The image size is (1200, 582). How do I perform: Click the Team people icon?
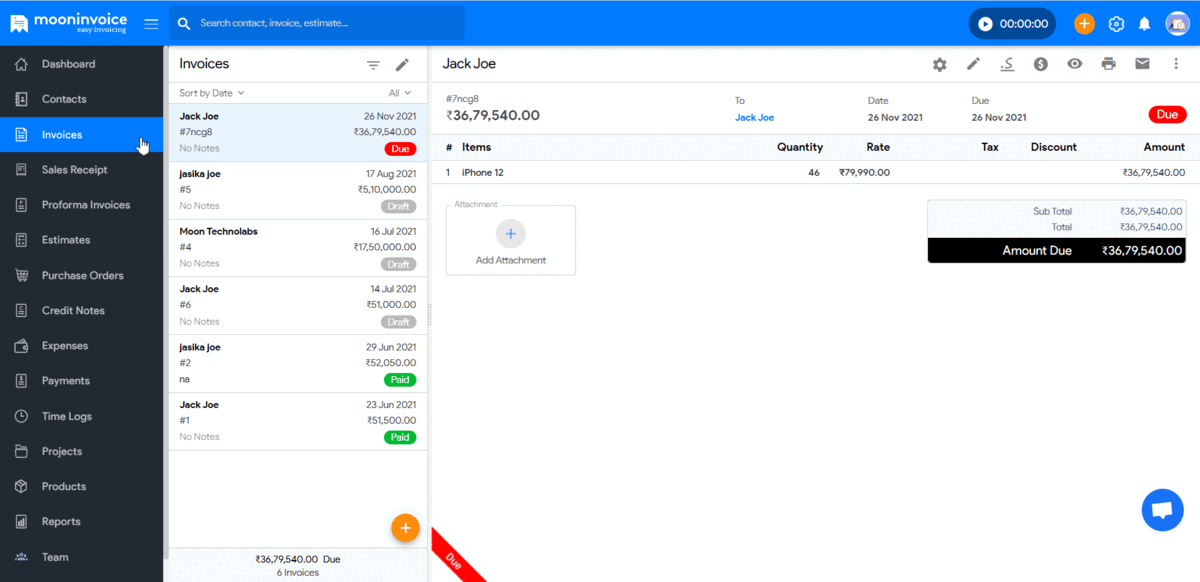click(22, 557)
